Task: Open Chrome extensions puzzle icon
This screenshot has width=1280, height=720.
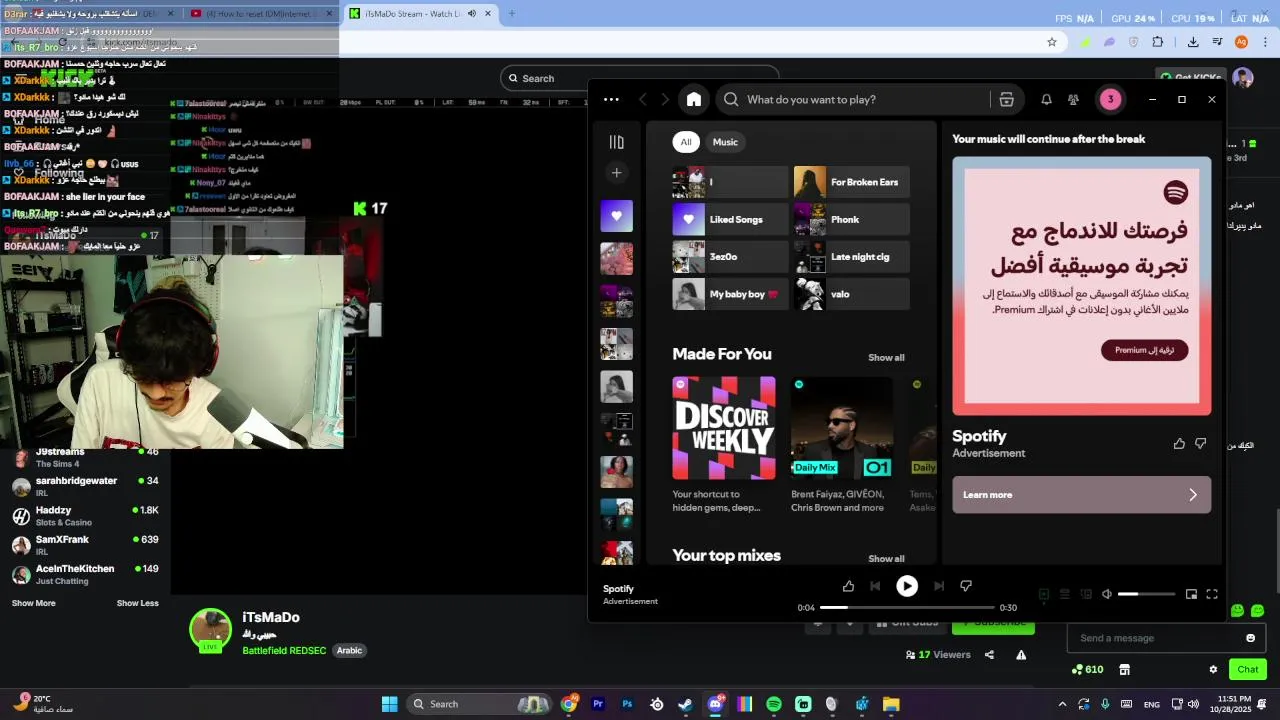Action: pos(1157,42)
